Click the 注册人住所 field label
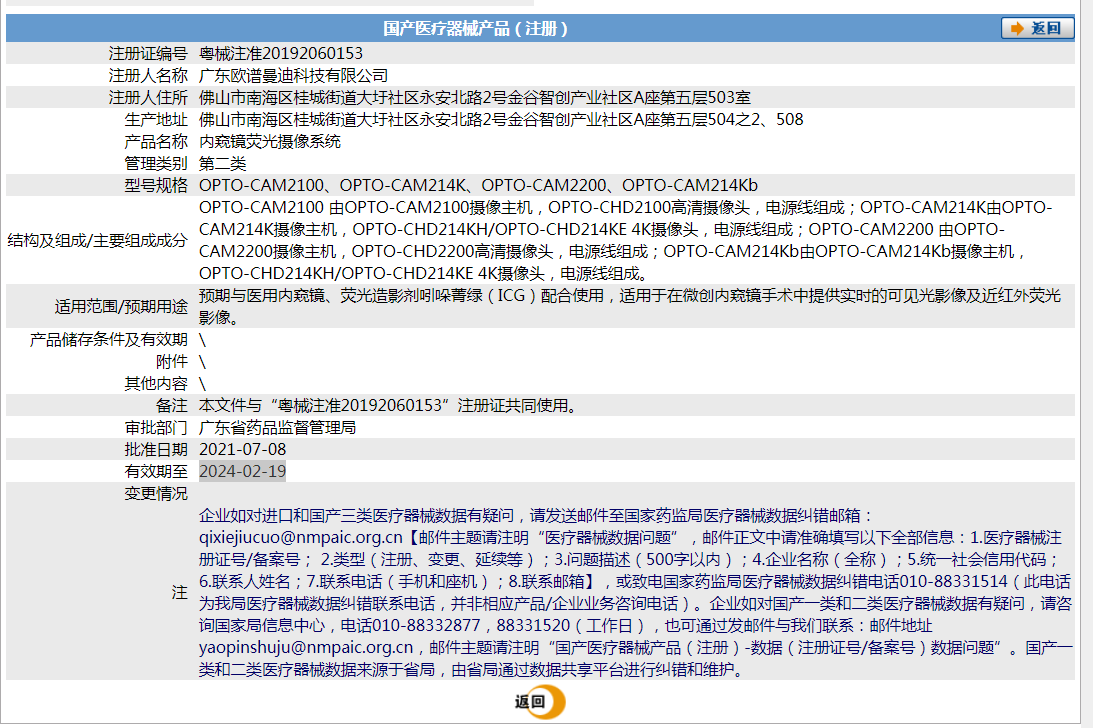Screen dimensions: 1093x728 coord(148,98)
